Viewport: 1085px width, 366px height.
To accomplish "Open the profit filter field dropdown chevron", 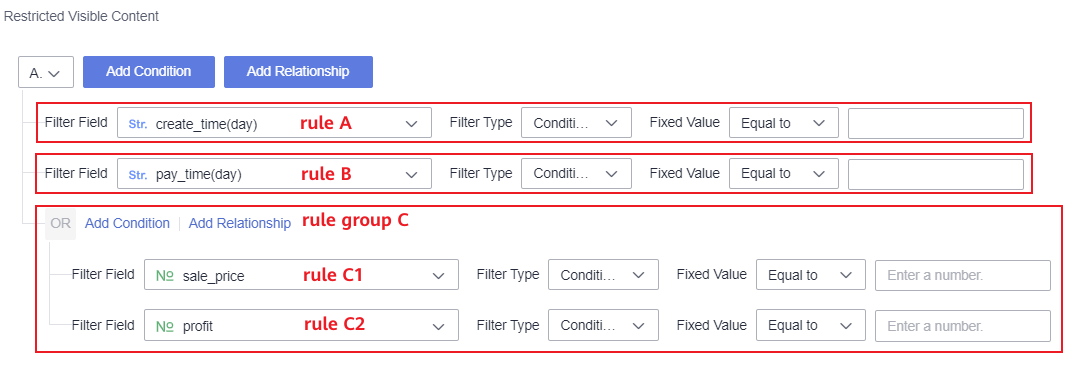I will (x=438, y=327).
